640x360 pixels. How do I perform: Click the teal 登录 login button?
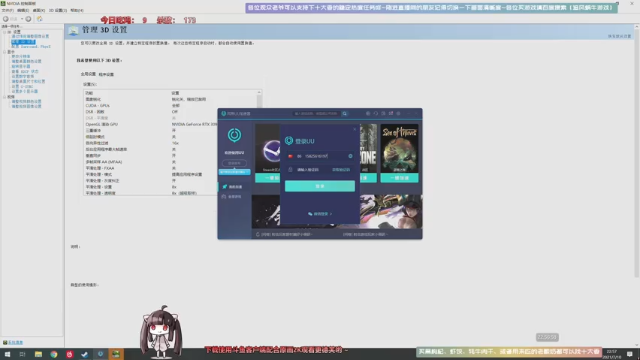point(320,186)
